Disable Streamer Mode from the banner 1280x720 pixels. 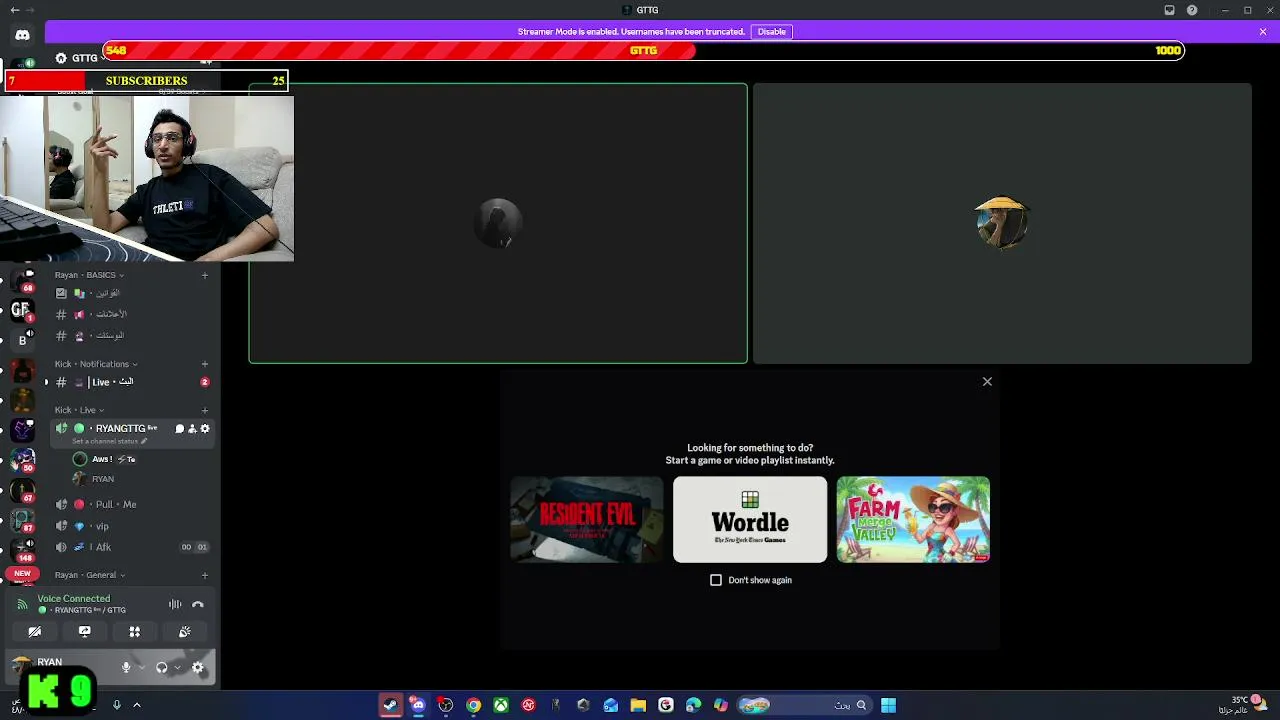[x=772, y=32]
